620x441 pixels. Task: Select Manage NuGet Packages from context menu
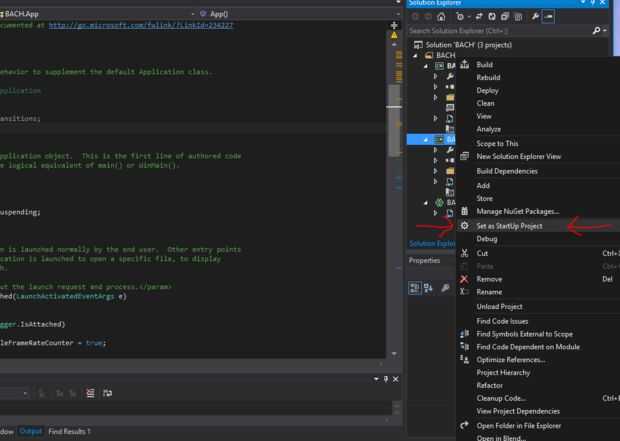point(517,211)
